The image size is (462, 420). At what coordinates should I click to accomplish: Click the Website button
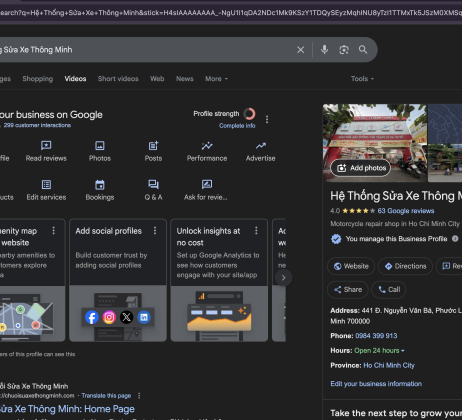351,266
